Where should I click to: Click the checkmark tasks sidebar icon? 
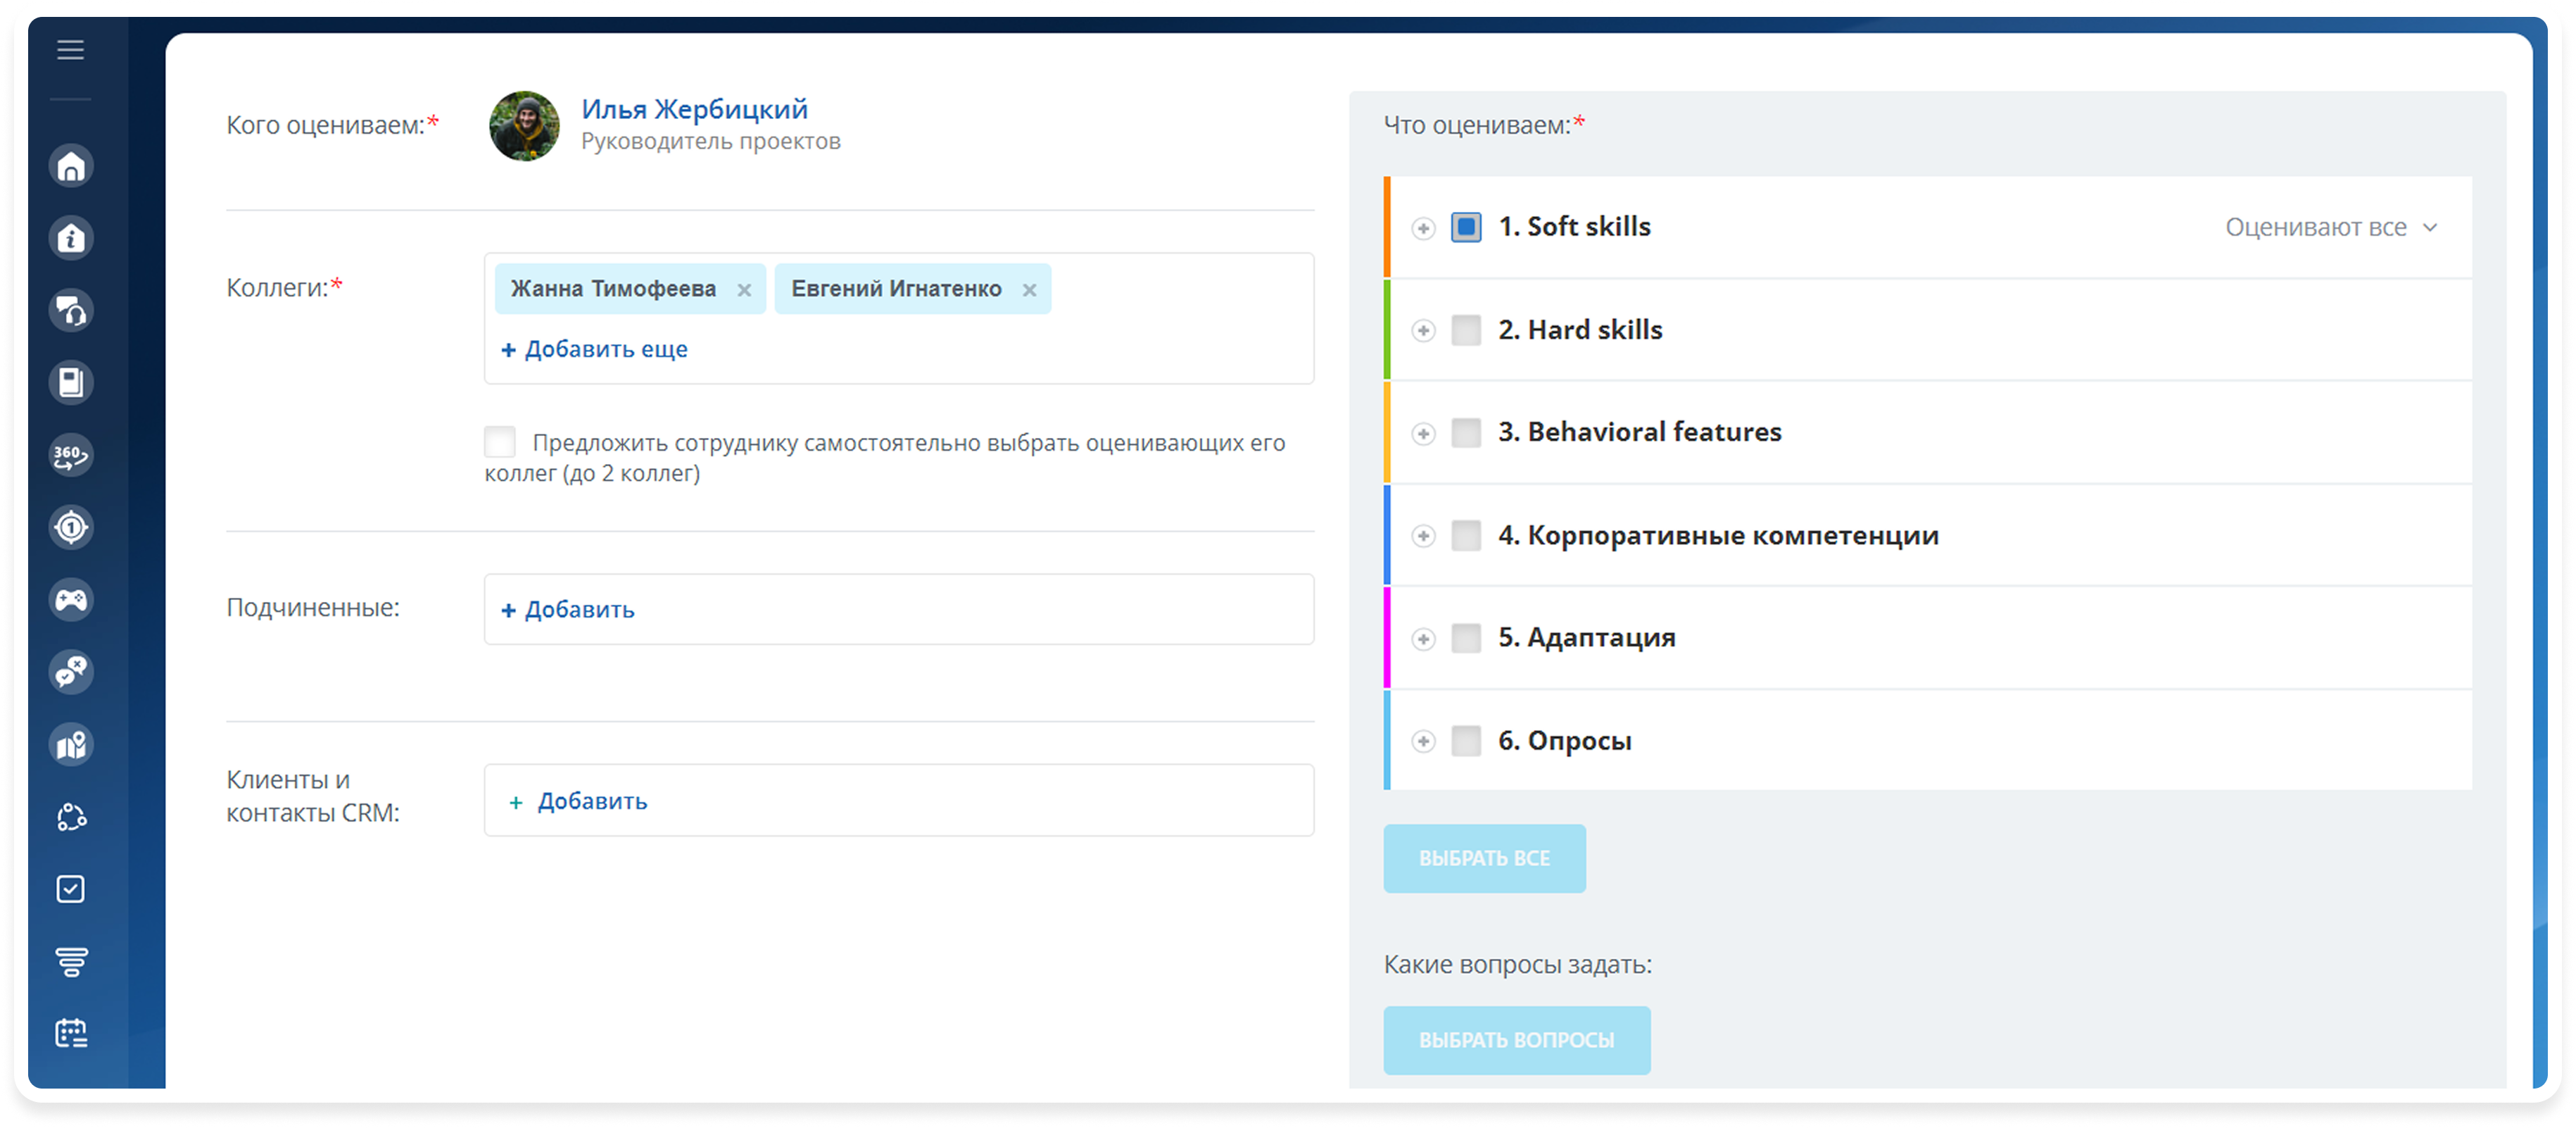click(x=71, y=889)
